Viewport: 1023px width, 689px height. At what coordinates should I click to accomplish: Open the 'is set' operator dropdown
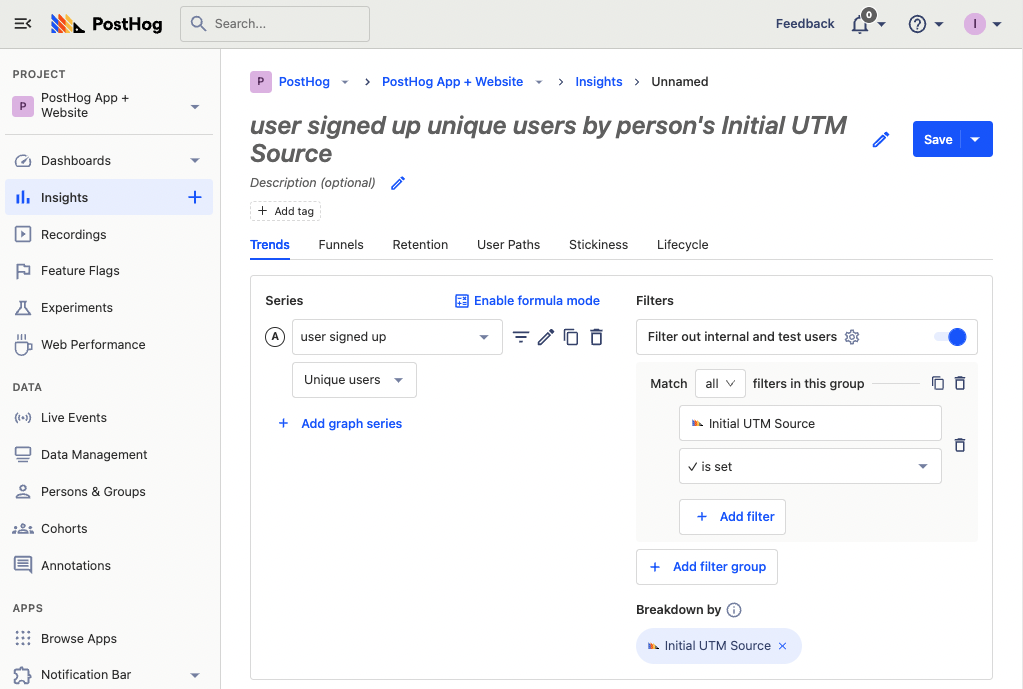(810, 466)
